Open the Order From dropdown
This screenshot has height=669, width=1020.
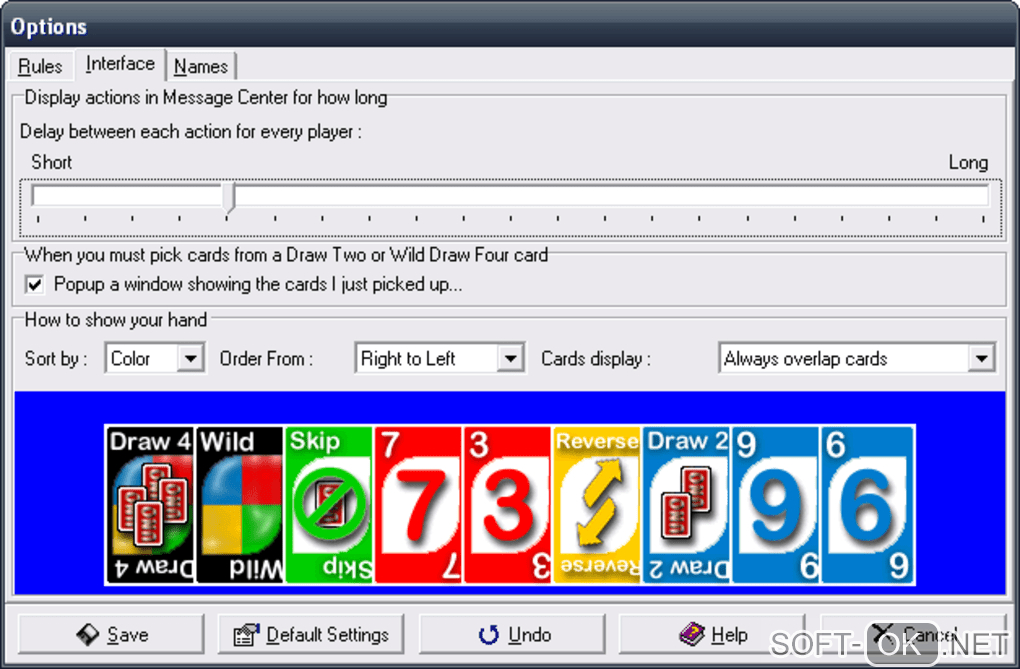point(440,358)
